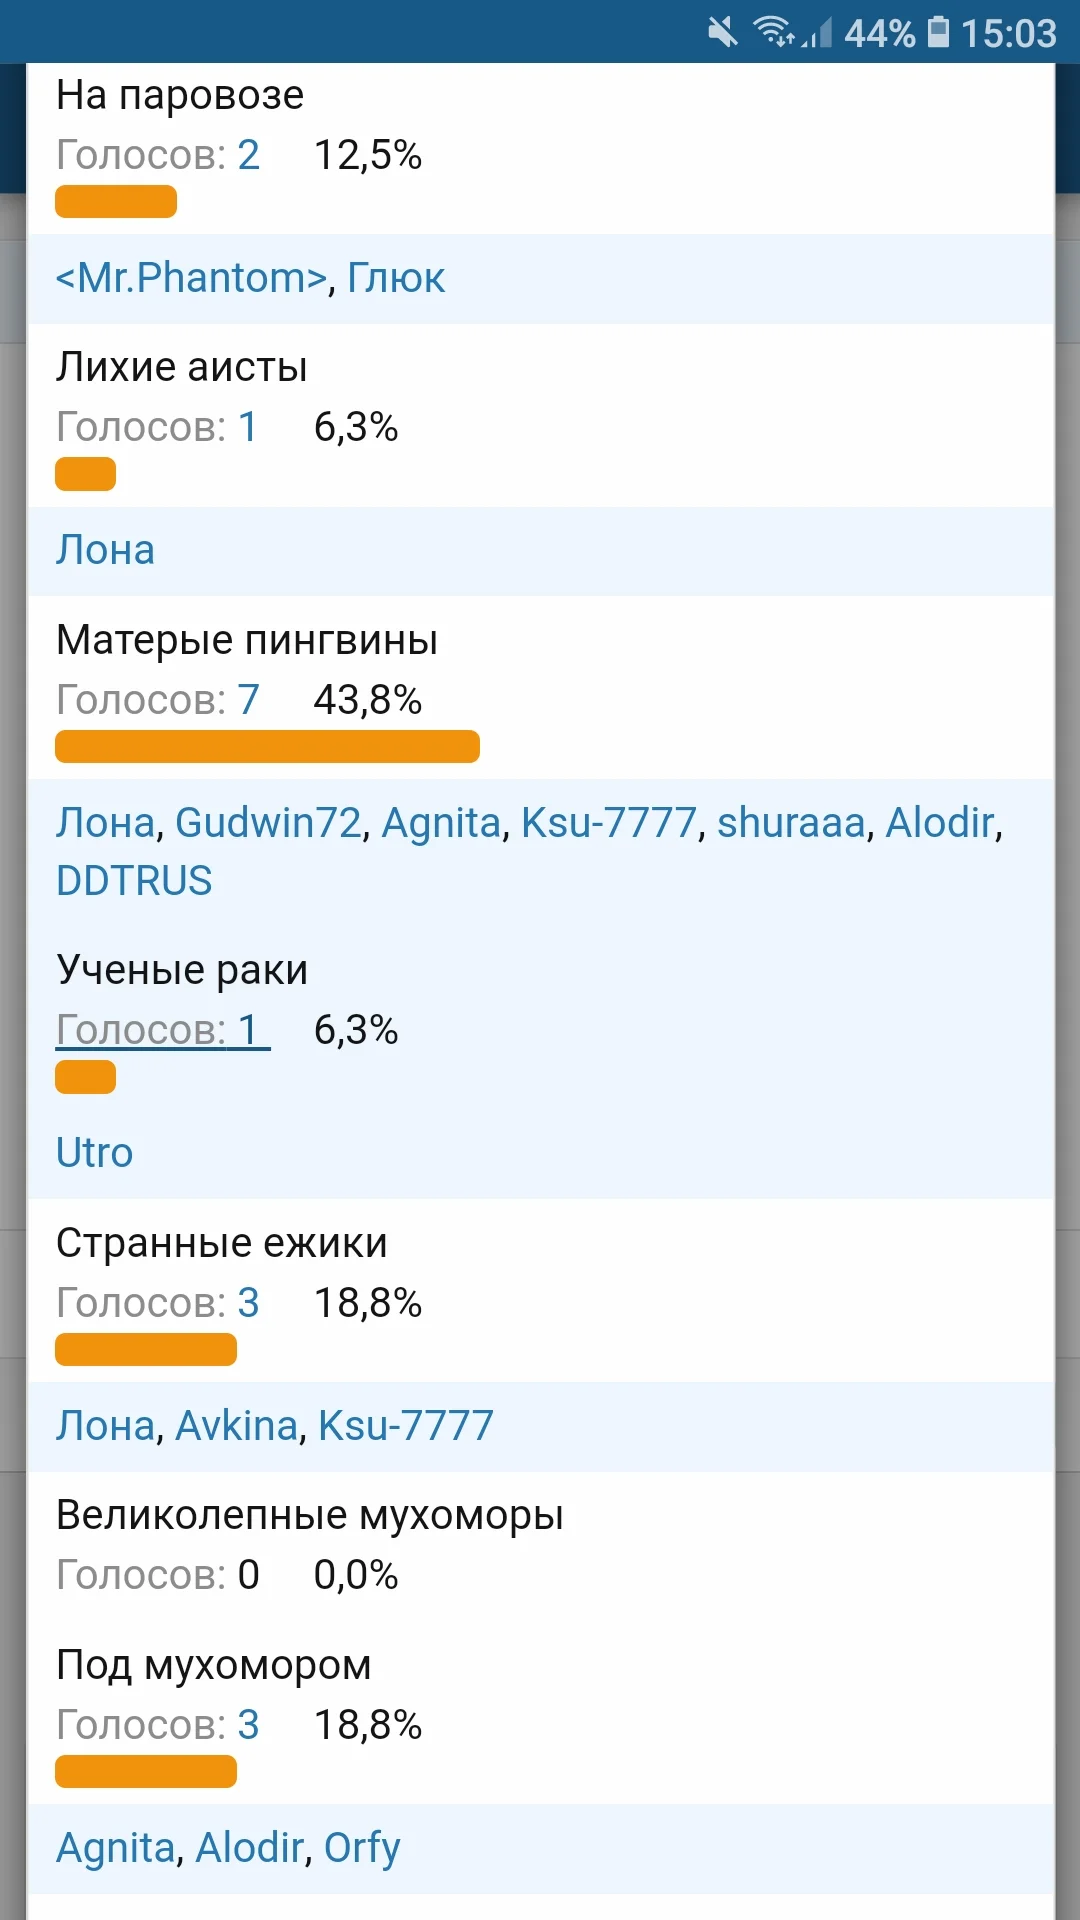Open Avkina voter profile
1080x1920 pixels.
[236, 1426]
